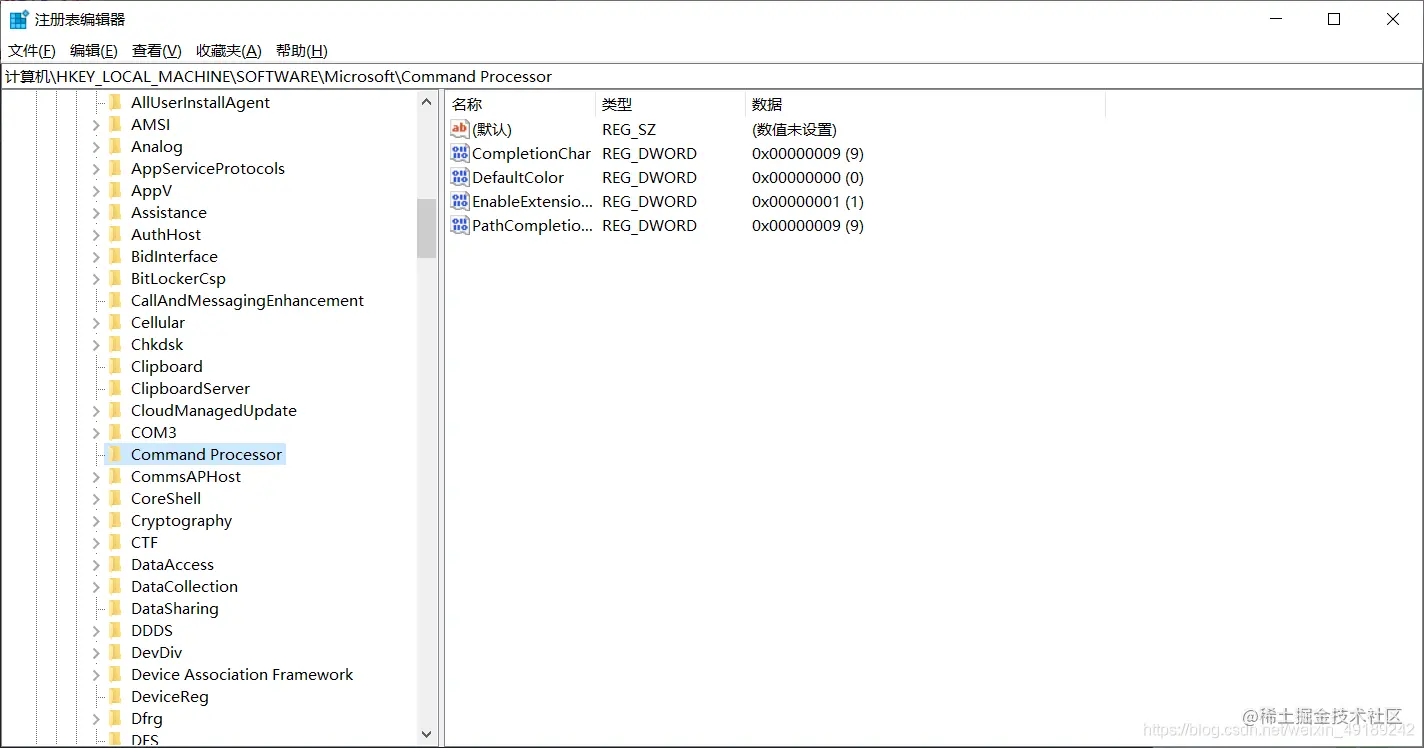1424x748 pixels.
Task: Click the REG_SZ icon beside (默认)
Action: coord(459,129)
